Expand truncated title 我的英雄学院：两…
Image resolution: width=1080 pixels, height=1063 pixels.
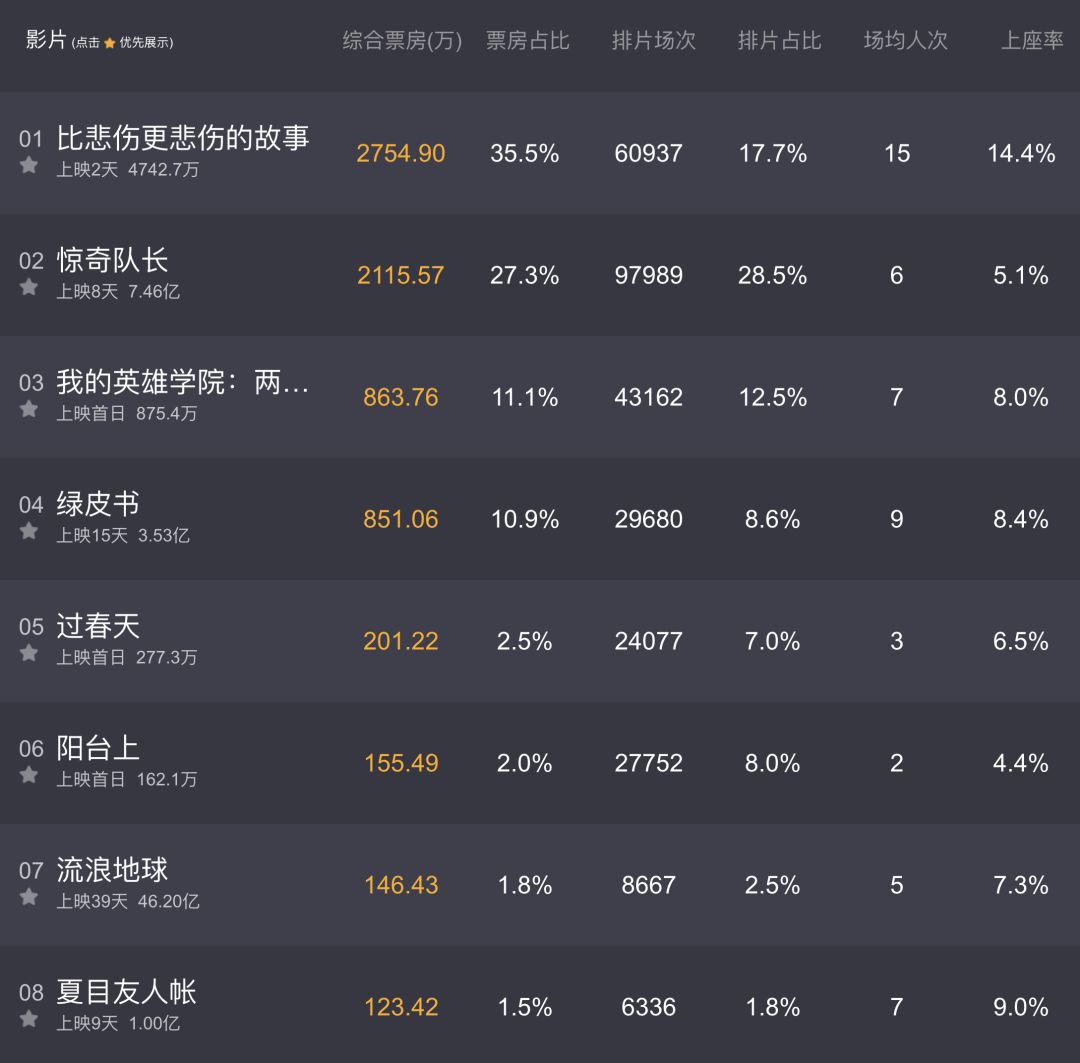(183, 382)
